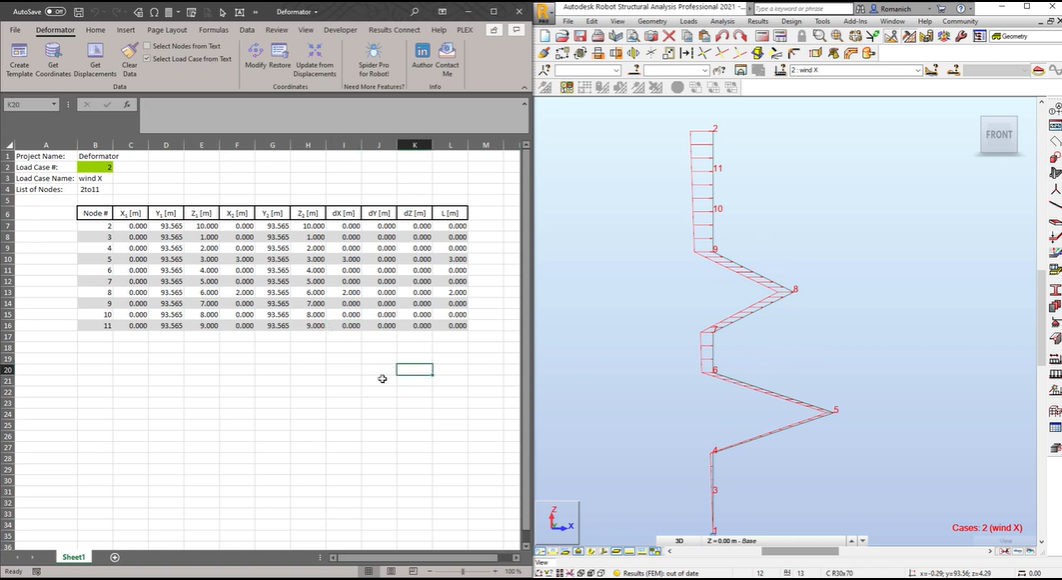Click the red Delete X icon in Robot toolbar
Image resolution: width=1062 pixels, height=580 pixels.
coord(669,36)
